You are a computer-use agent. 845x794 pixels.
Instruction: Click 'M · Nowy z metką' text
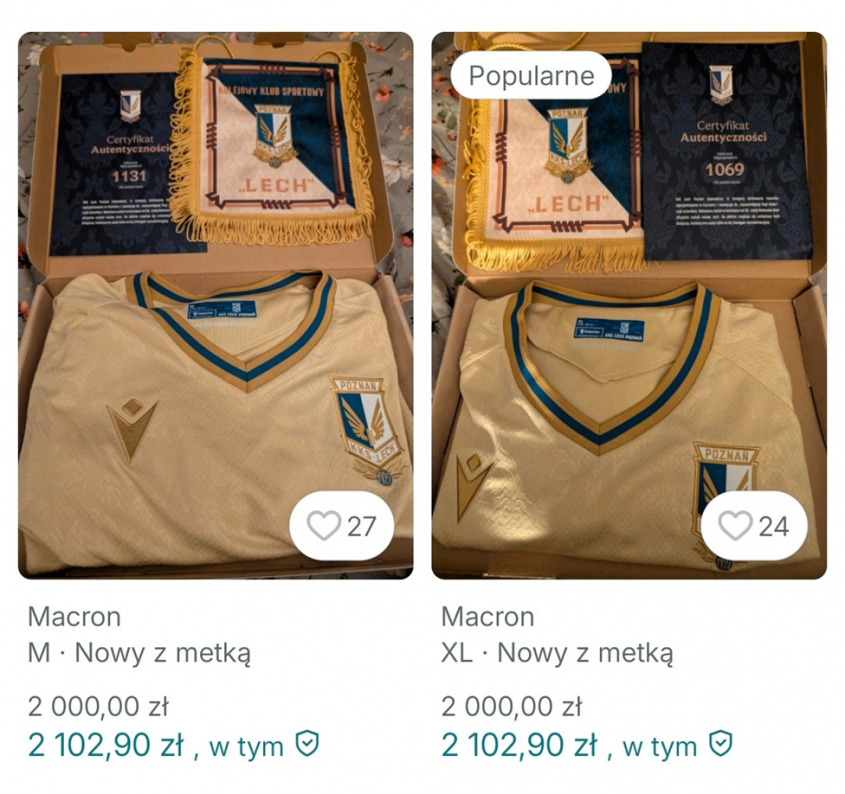pyautogui.click(x=140, y=653)
